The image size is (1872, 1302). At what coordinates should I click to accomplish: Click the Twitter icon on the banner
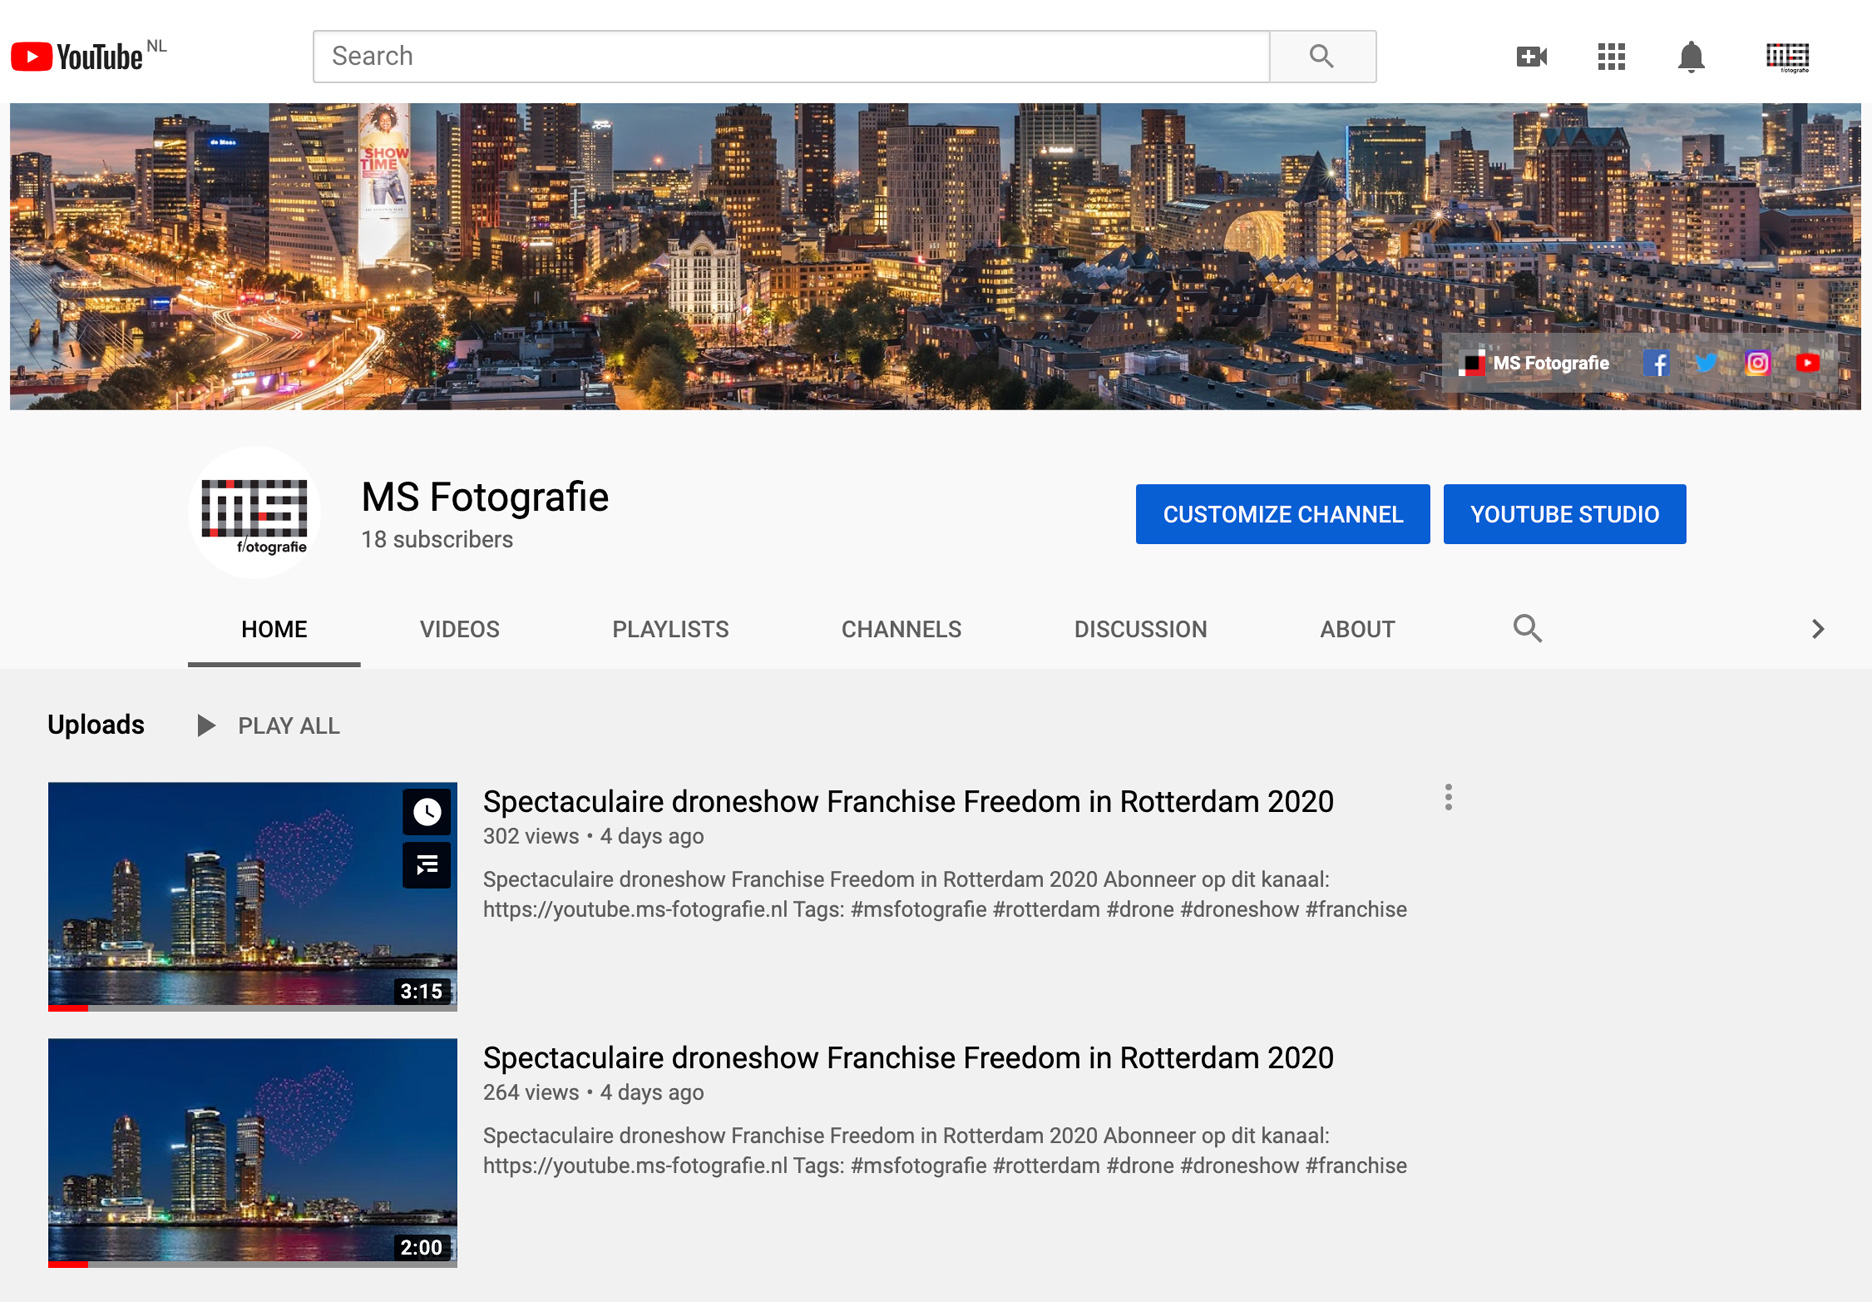click(x=1706, y=363)
